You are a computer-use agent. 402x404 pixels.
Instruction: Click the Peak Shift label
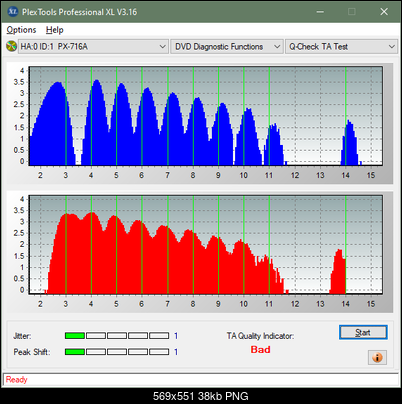pyautogui.click(x=32, y=352)
